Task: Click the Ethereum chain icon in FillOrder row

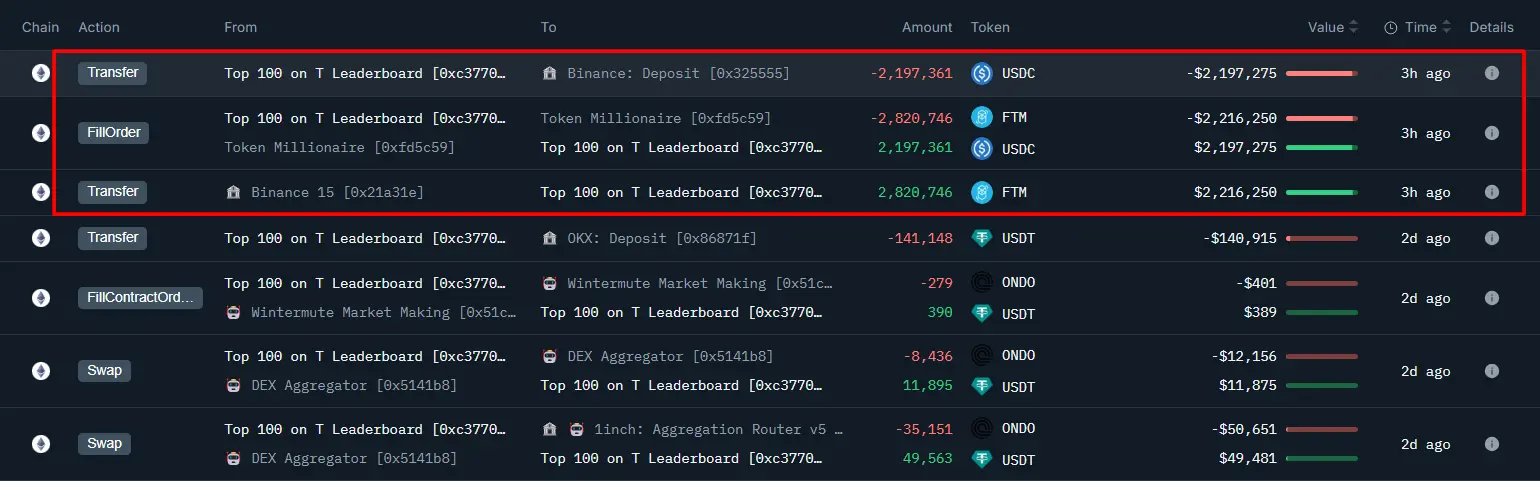Action: pos(41,133)
